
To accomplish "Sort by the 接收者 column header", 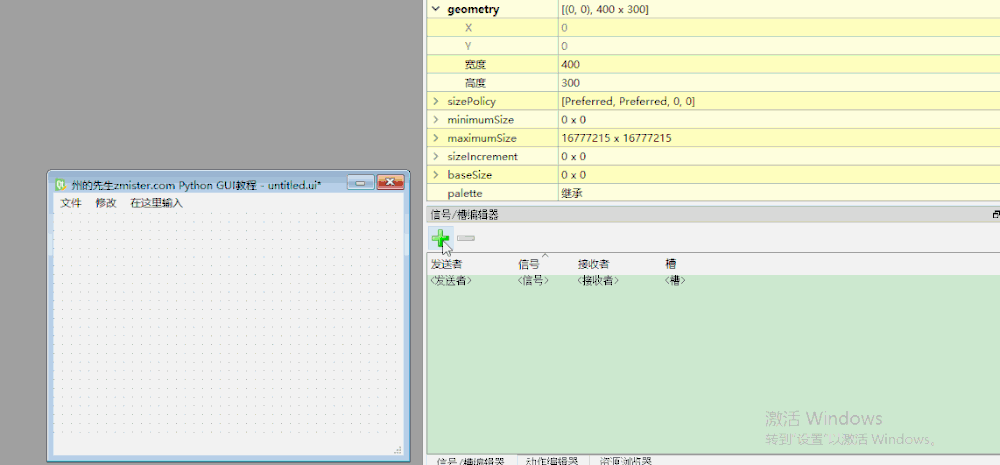I will 594,264.
